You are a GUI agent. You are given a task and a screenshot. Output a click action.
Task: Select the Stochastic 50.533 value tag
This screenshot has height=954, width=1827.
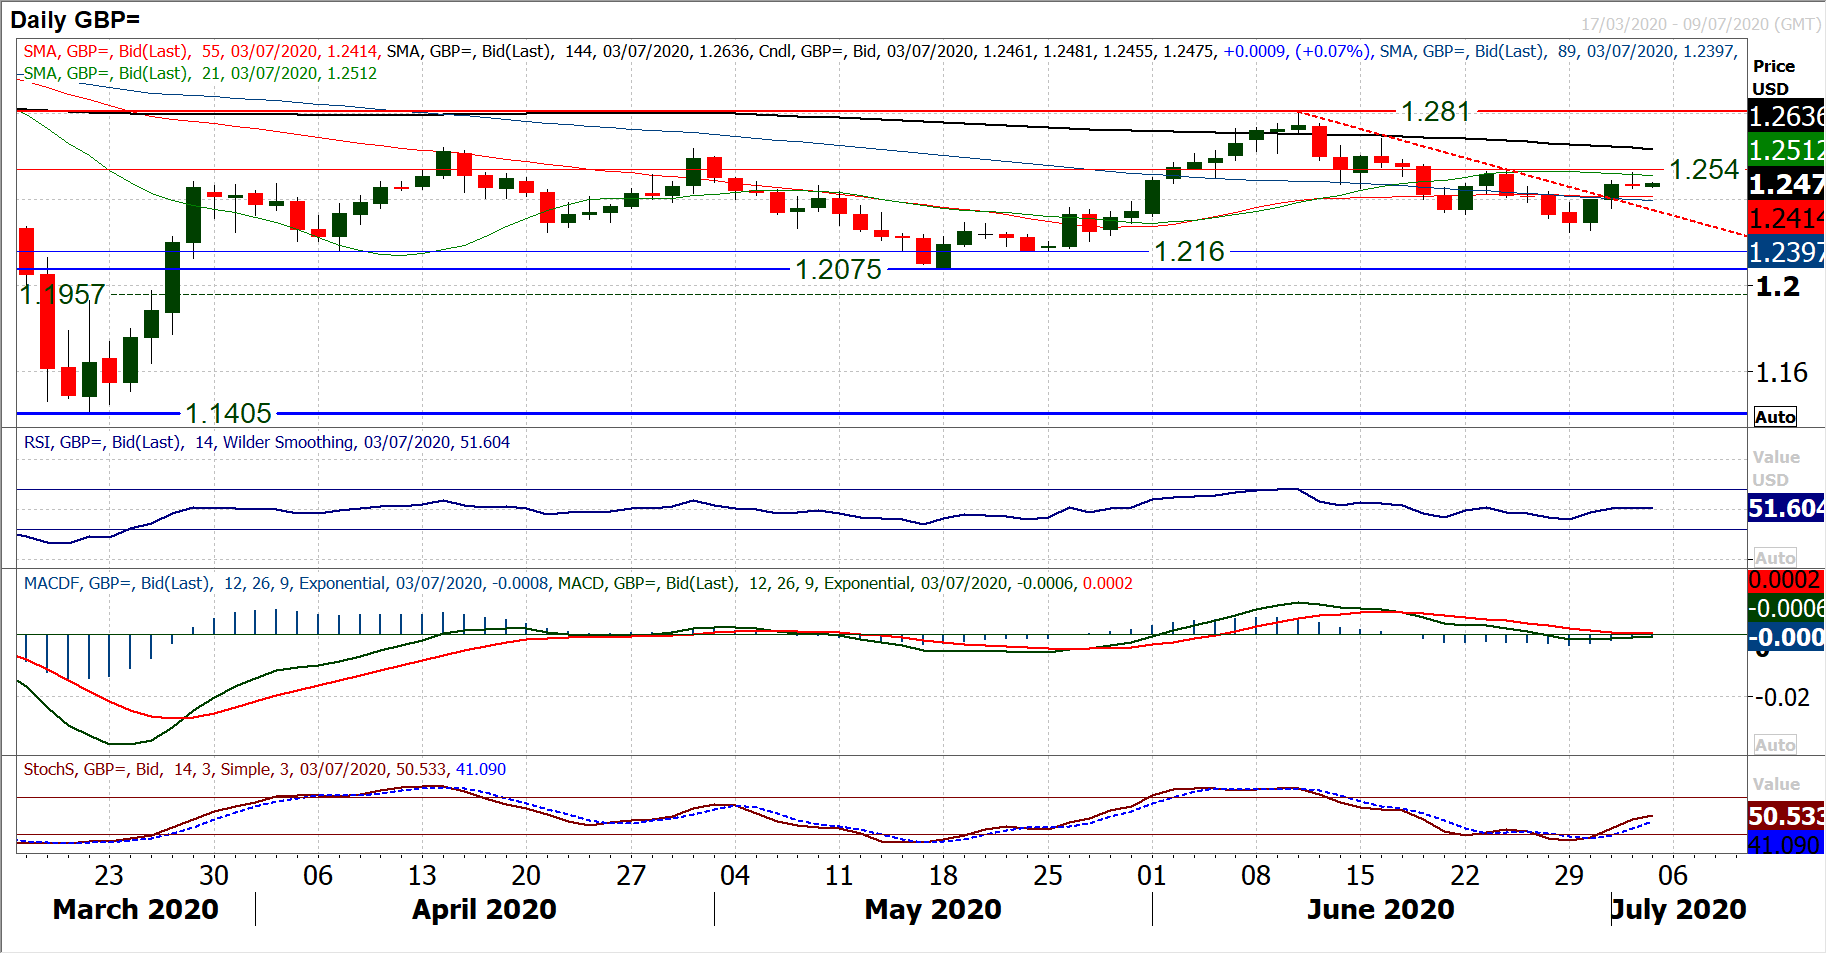tap(1786, 816)
